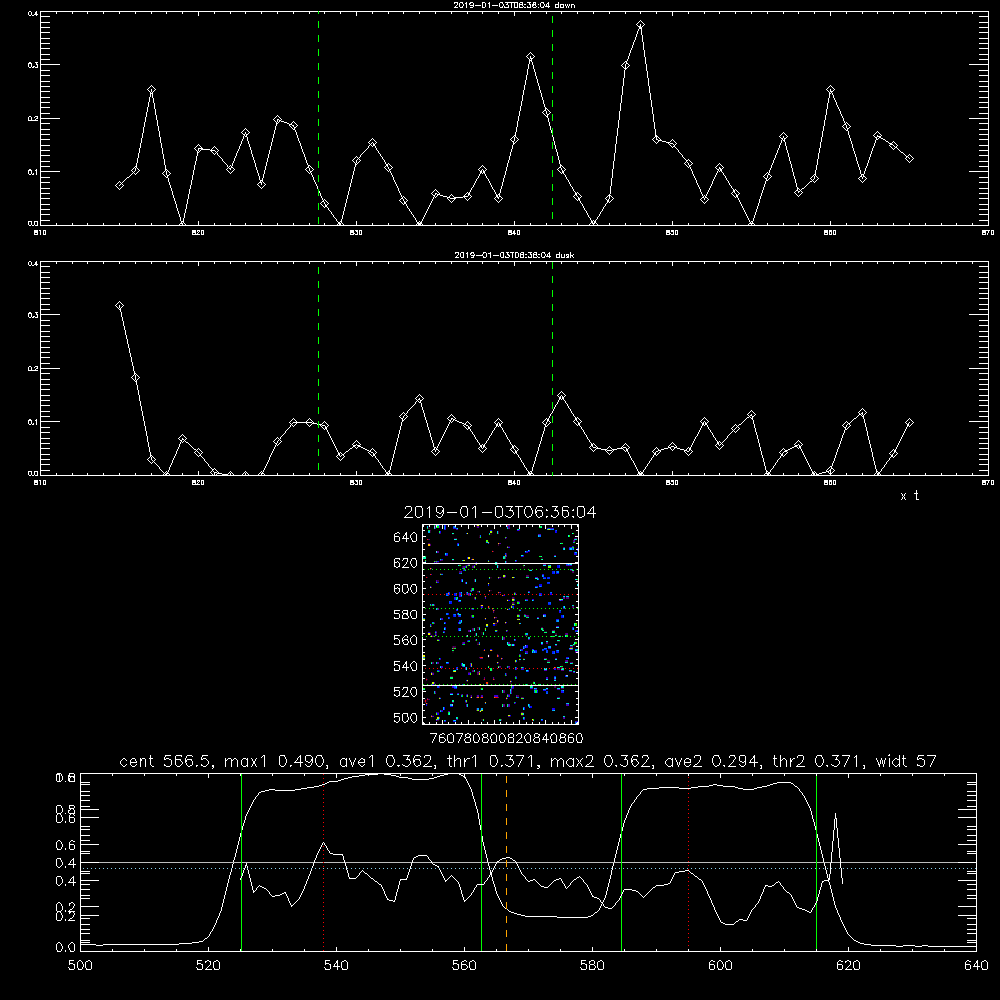Screen dimensions: 1000x1000
Task: Click the 580 label on bottom plot x-axis
Action: 592,966
